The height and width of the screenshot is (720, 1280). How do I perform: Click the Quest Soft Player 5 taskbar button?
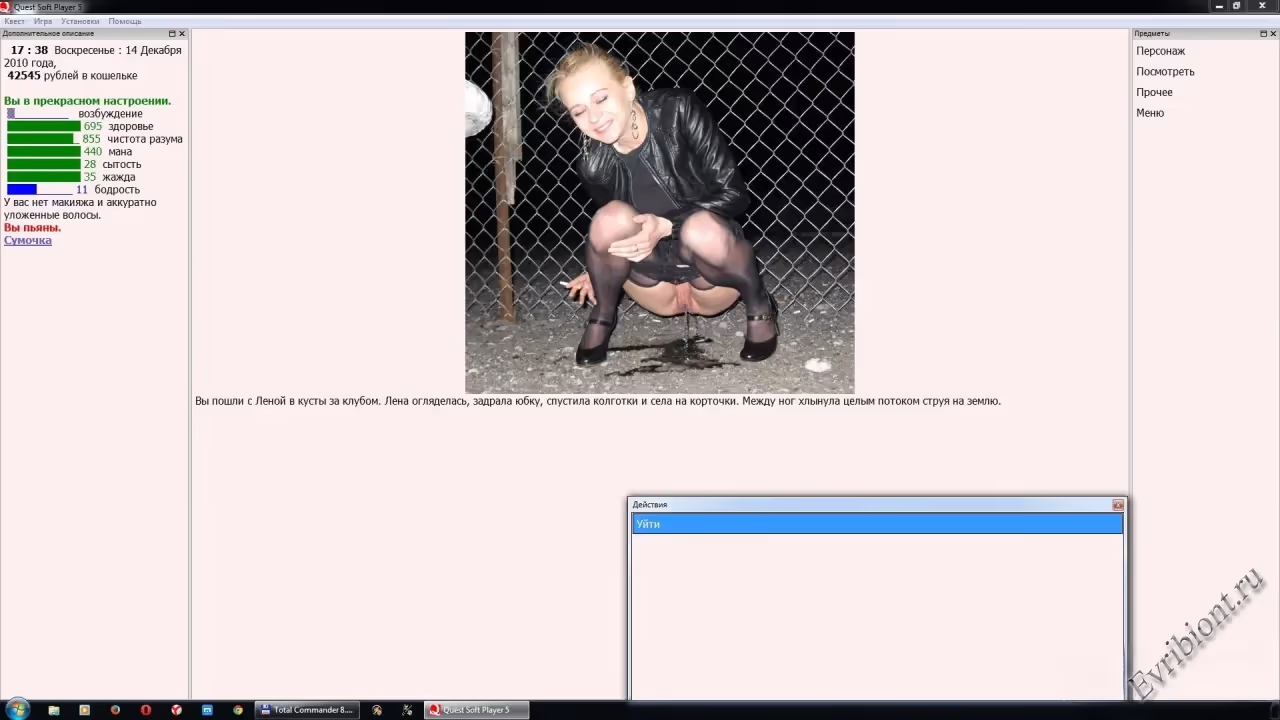[x=475, y=710]
